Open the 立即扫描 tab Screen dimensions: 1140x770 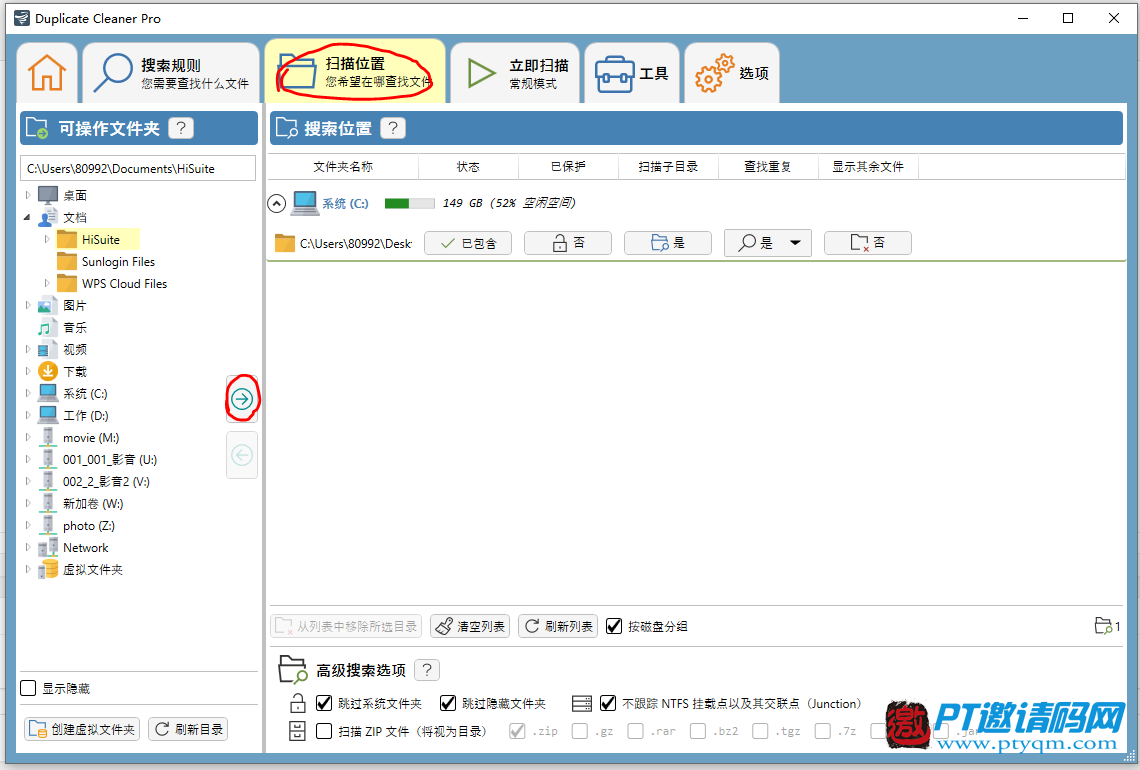click(514, 73)
